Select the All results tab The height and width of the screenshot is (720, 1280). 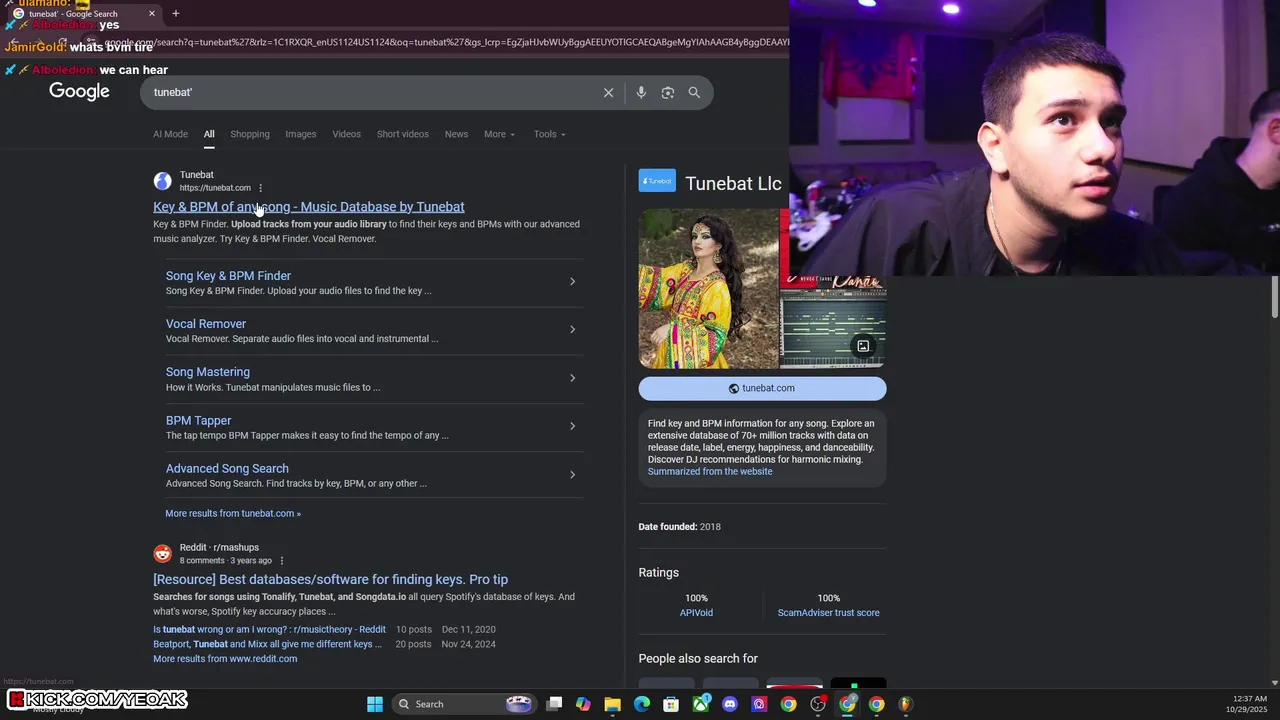tap(209, 134)
